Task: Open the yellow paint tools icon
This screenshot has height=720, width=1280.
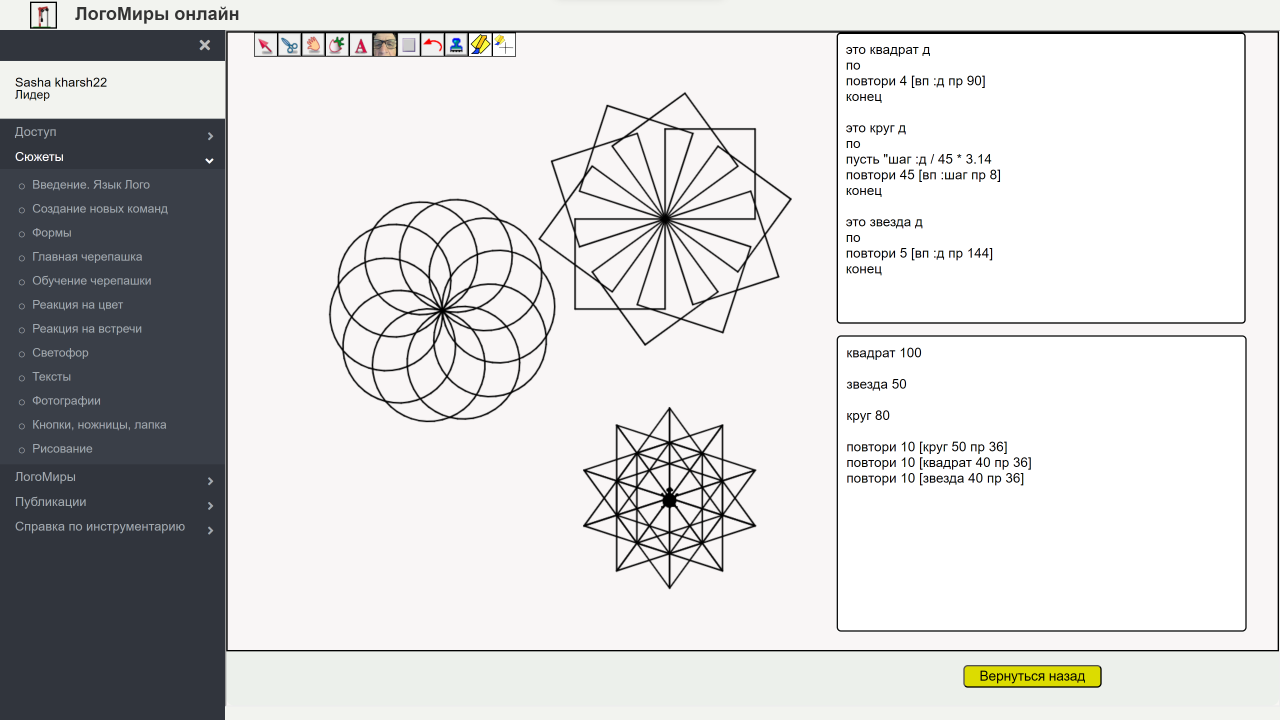Action: click(480, 45)
